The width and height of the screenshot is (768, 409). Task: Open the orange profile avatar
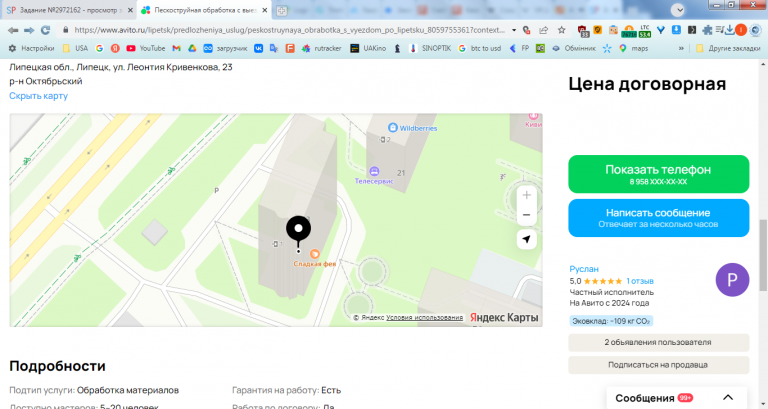(x=741, y=30)
